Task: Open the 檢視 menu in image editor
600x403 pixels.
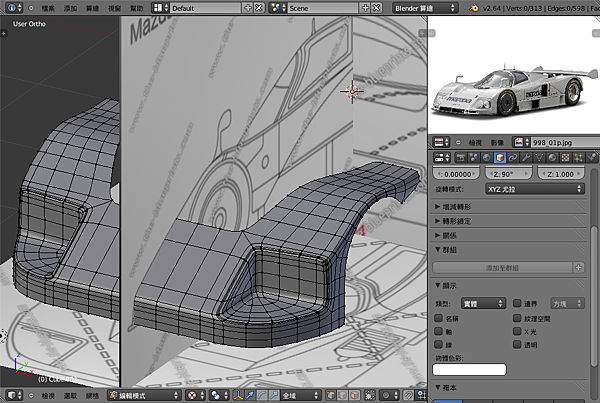Action: [475, 142]
